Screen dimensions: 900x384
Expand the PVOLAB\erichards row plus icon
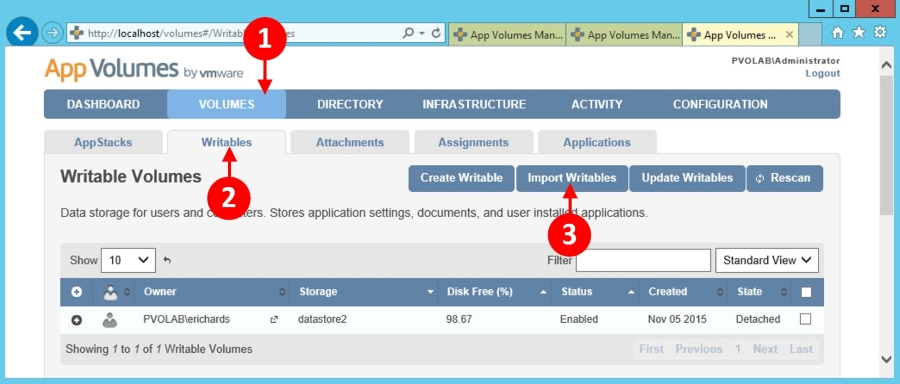[76, 320]
